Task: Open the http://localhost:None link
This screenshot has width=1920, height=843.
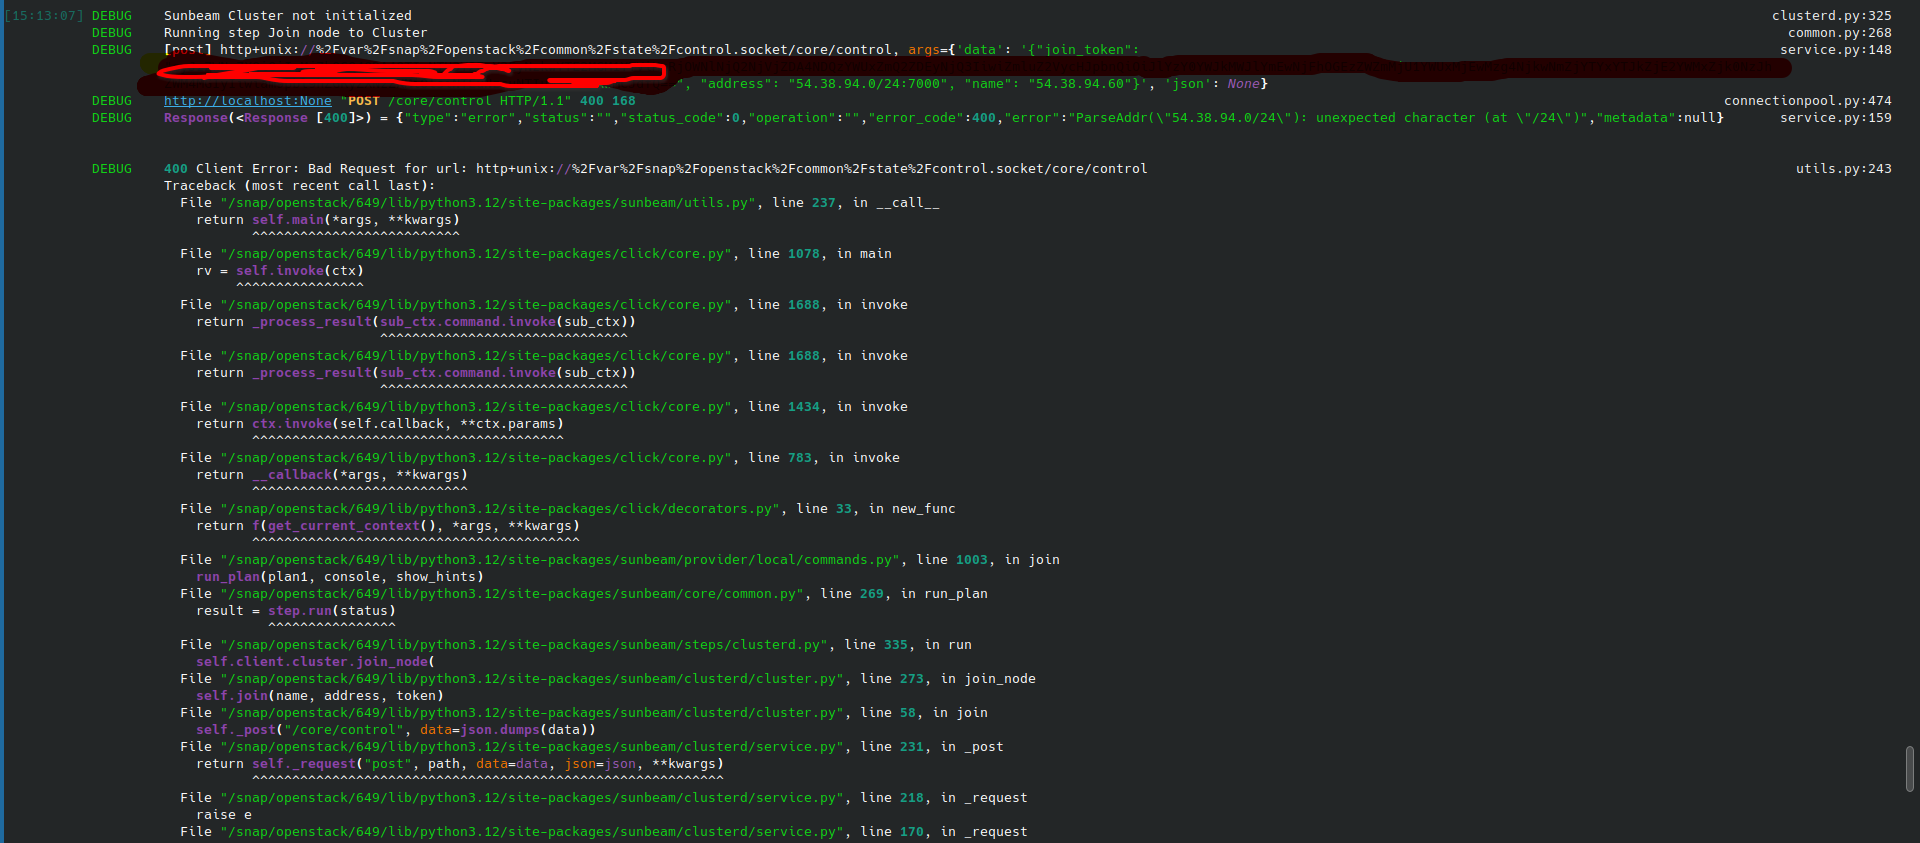Action: click(247, 101)
